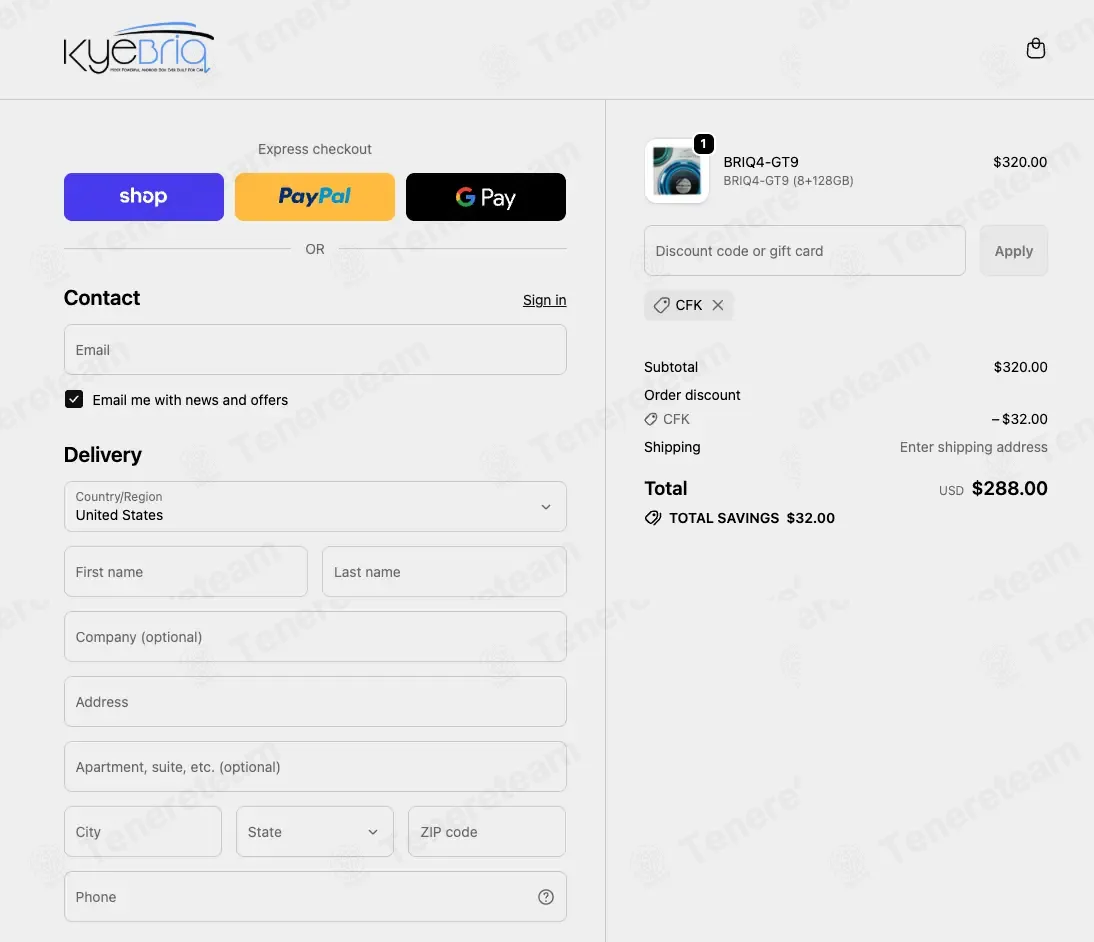Image resolution: width=1094 pixels, height=942 pixels.
Task: Click the Express checkout heading
Action: coord(315,149)
